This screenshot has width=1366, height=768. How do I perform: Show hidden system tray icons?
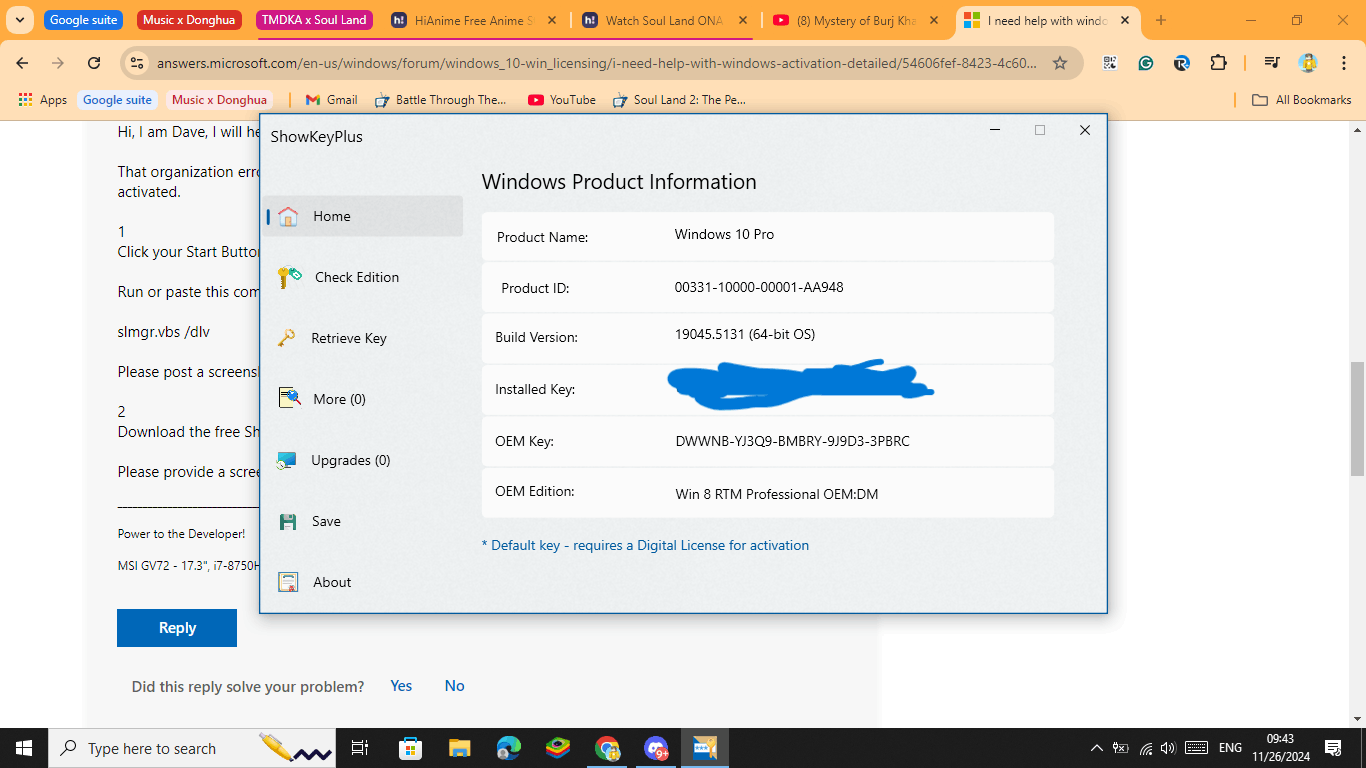coord(1097,748)
